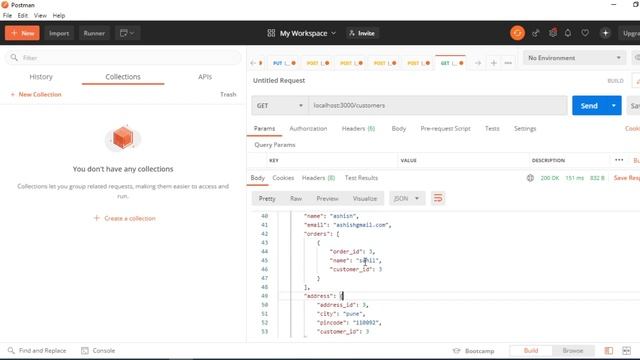Open the No Environment dropdown
Screen dimensions: 640x360
[574, 58]
